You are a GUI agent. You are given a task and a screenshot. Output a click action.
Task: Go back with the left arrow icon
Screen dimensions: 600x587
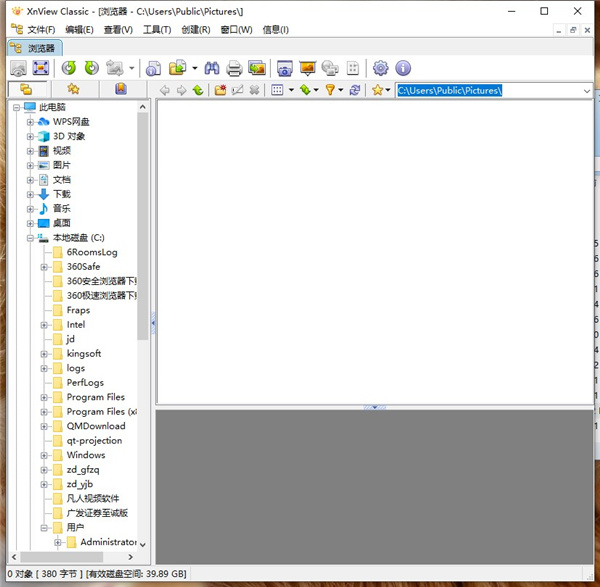point(165,90)
